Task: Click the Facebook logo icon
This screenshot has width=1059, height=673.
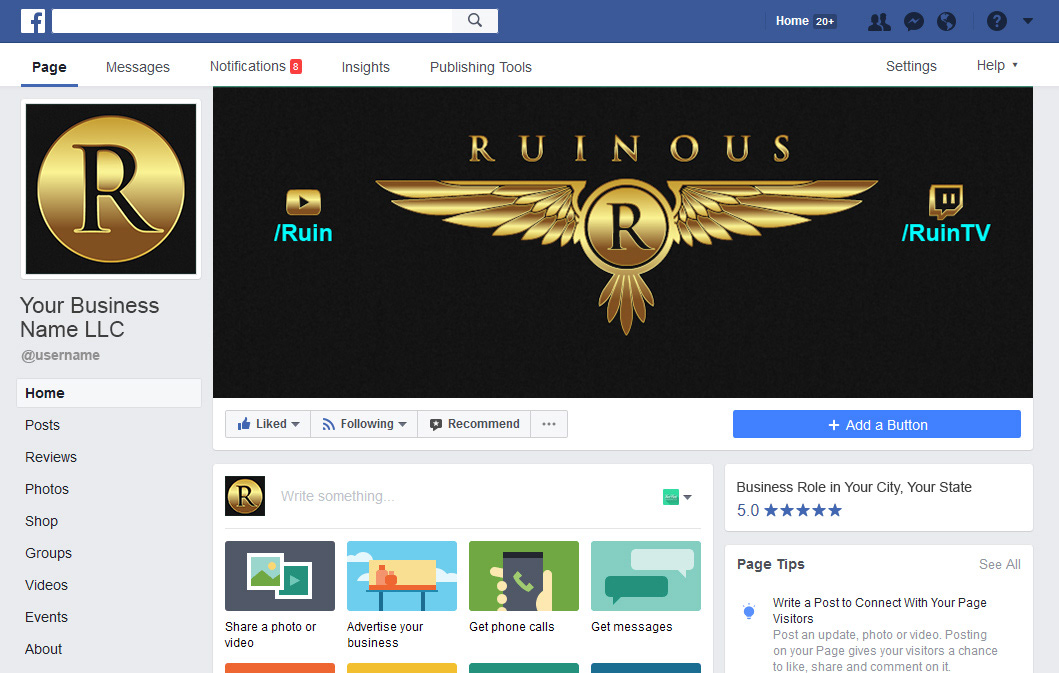Action: coord(33,21)
